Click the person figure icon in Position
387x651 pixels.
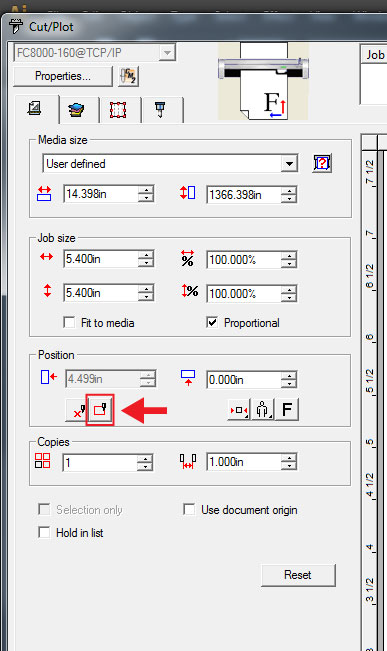pyautogui.click(x=262, y=410)
